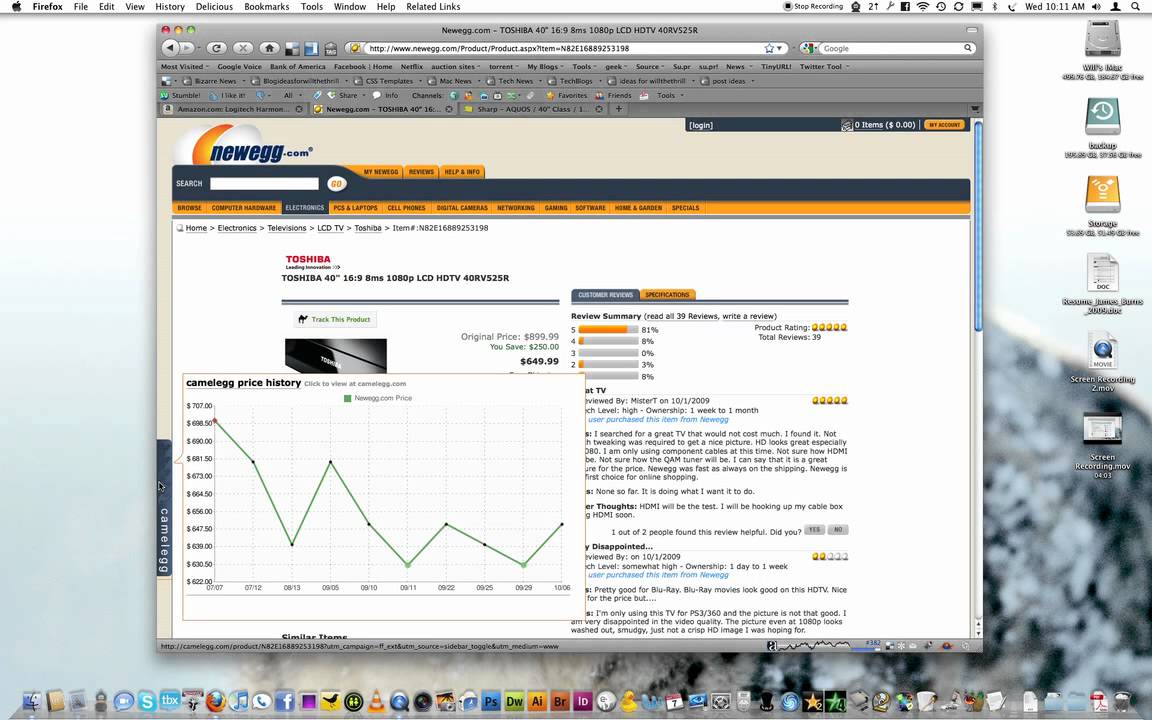Open Firefox icon in the Dock
The image size is (1152, 720).
215,701
